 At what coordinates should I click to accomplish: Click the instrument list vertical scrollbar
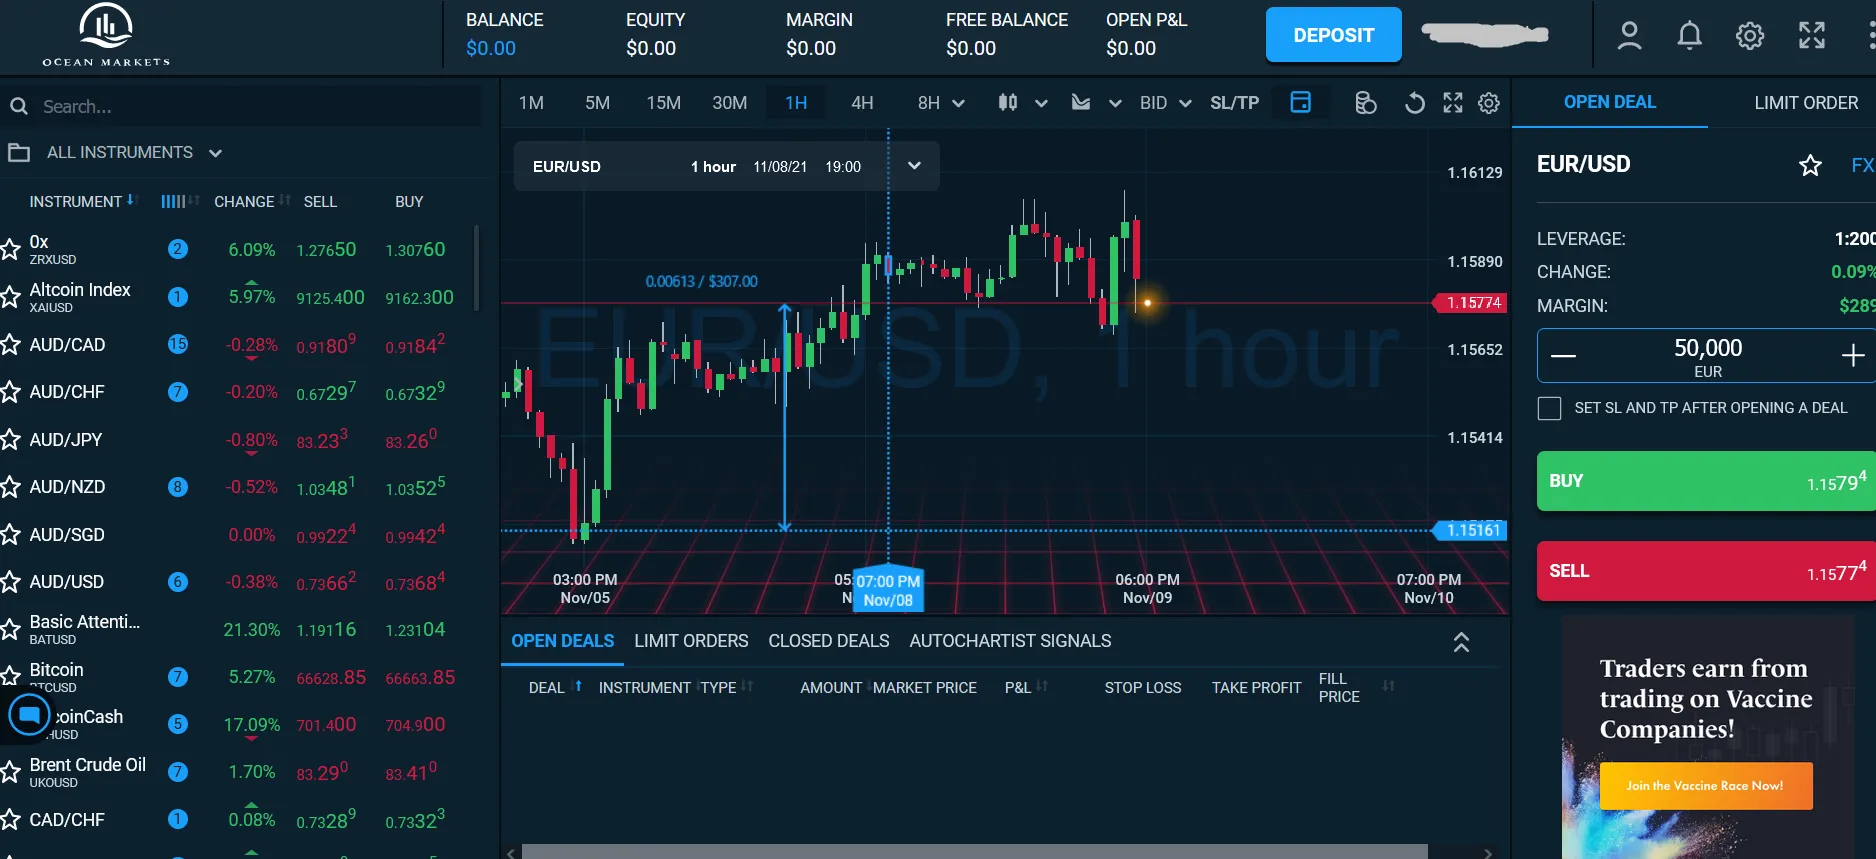tap(476, 267)
